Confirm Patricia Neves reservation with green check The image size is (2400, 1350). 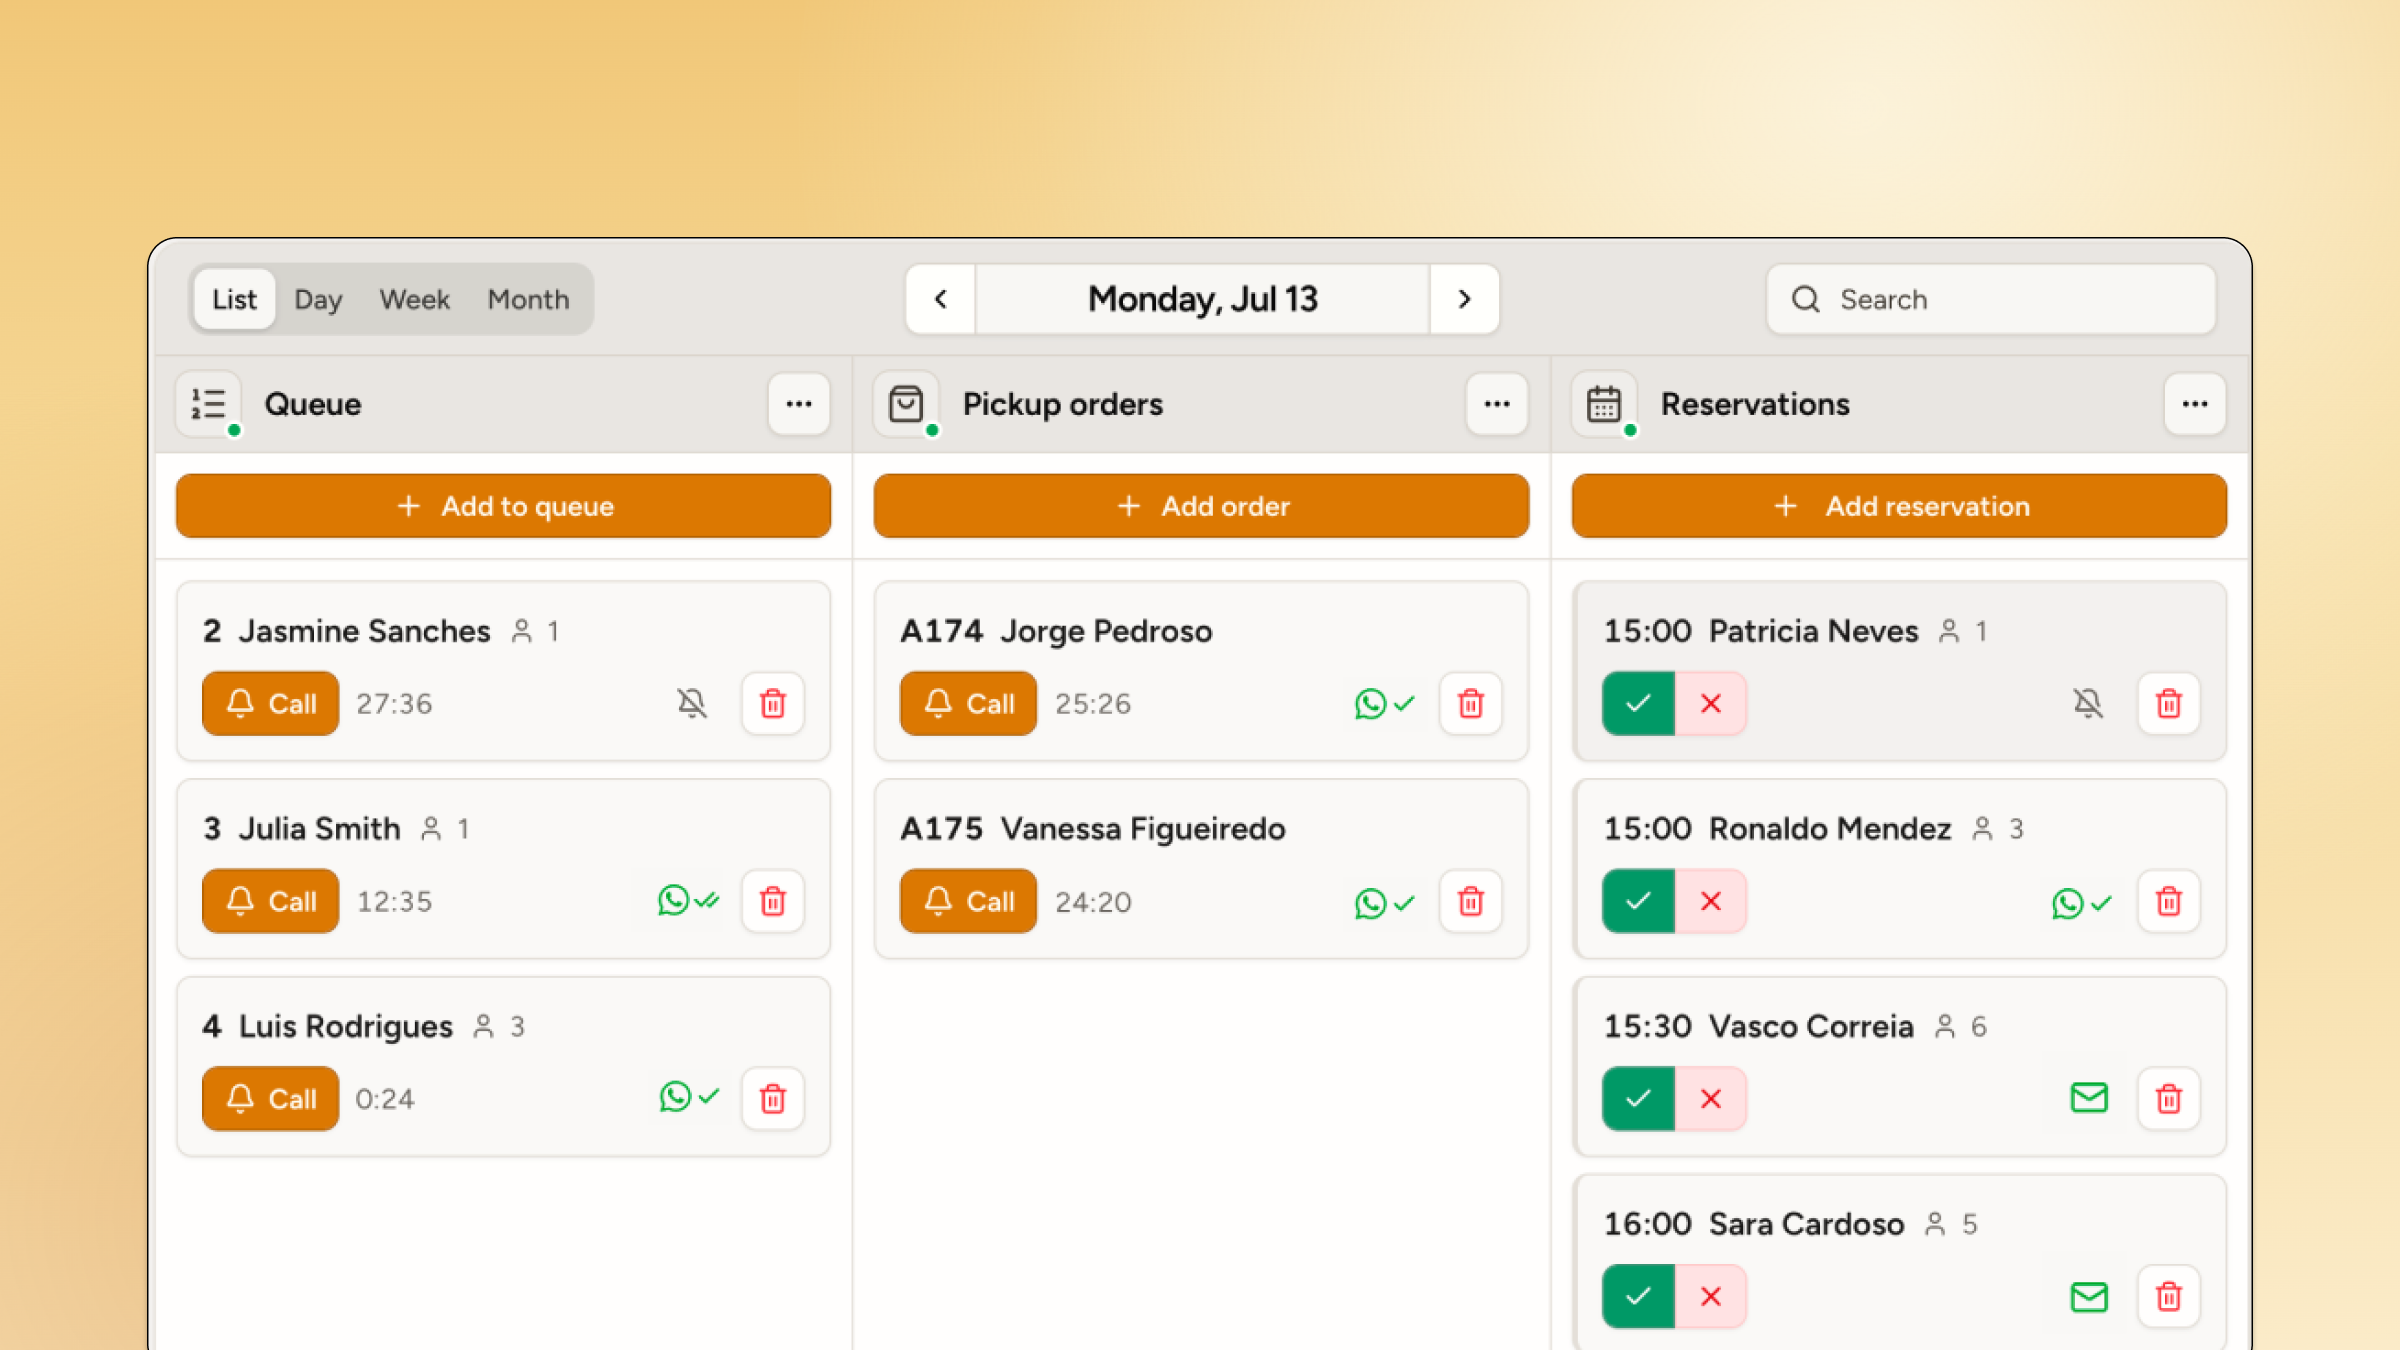[1638, 703]
